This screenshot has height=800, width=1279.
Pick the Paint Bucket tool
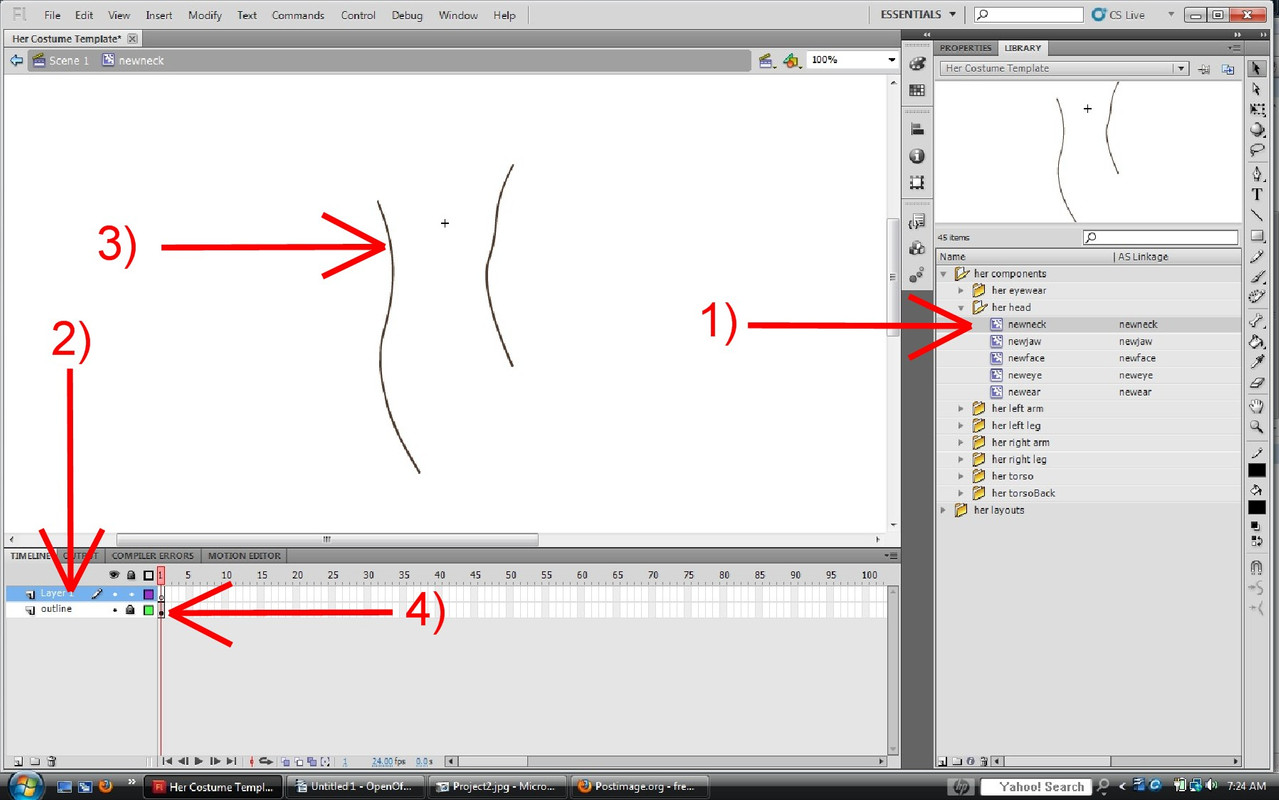tap(1257, 342)
